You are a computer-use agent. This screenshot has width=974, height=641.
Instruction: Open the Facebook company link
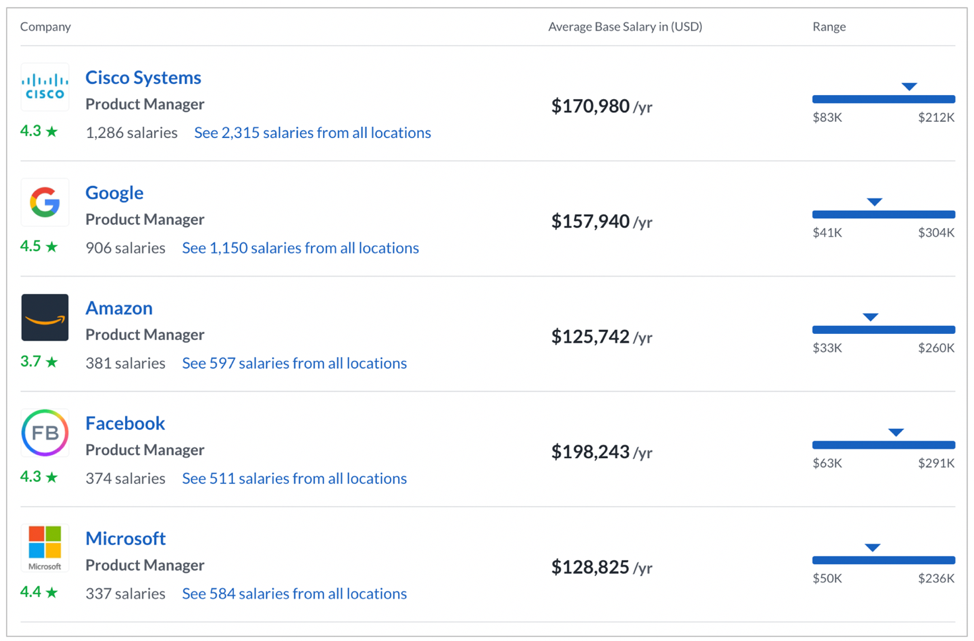[125, 424]
